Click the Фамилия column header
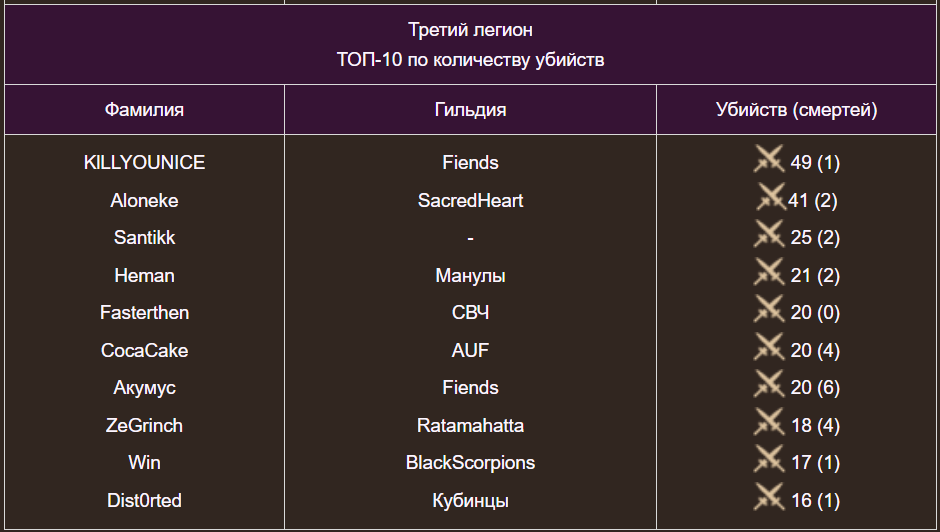Screen dimensions: 940x532 (x=144, y=110)
